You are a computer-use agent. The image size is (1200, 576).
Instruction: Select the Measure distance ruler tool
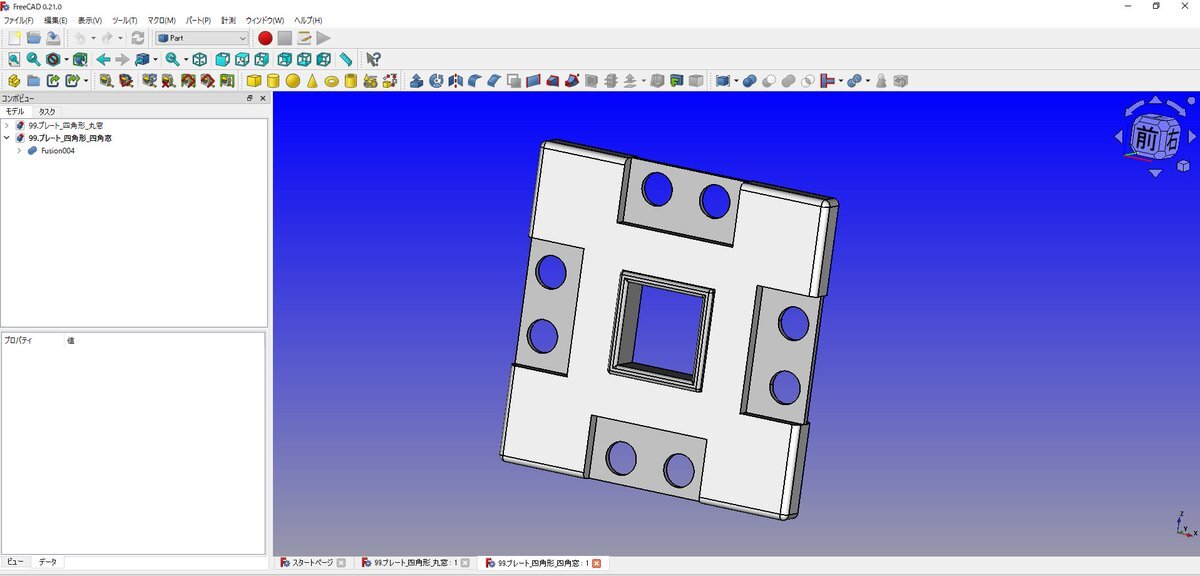pyautogui.click(x=346, y=60)
